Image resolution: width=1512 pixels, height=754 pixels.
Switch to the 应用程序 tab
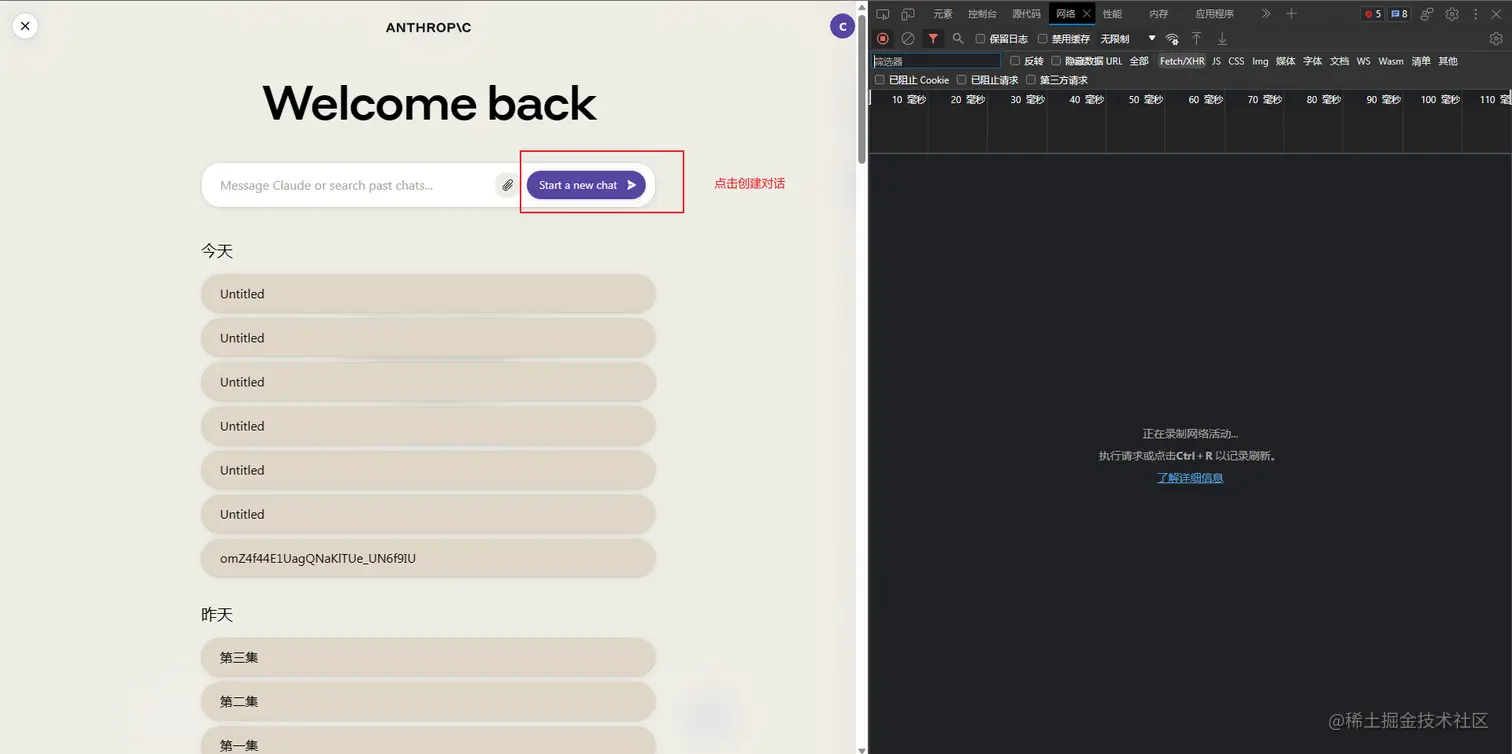(x=1214, y=14)
